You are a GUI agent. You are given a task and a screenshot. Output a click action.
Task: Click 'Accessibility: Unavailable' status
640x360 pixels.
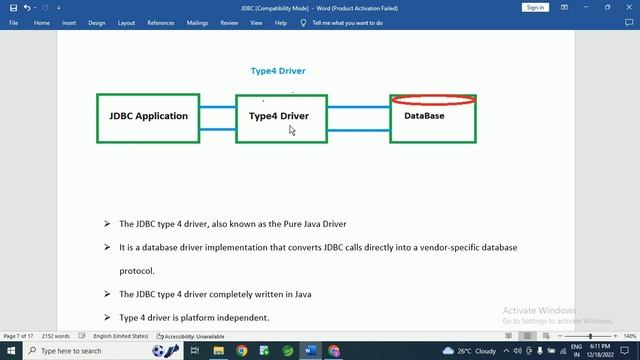pos(190,336)
